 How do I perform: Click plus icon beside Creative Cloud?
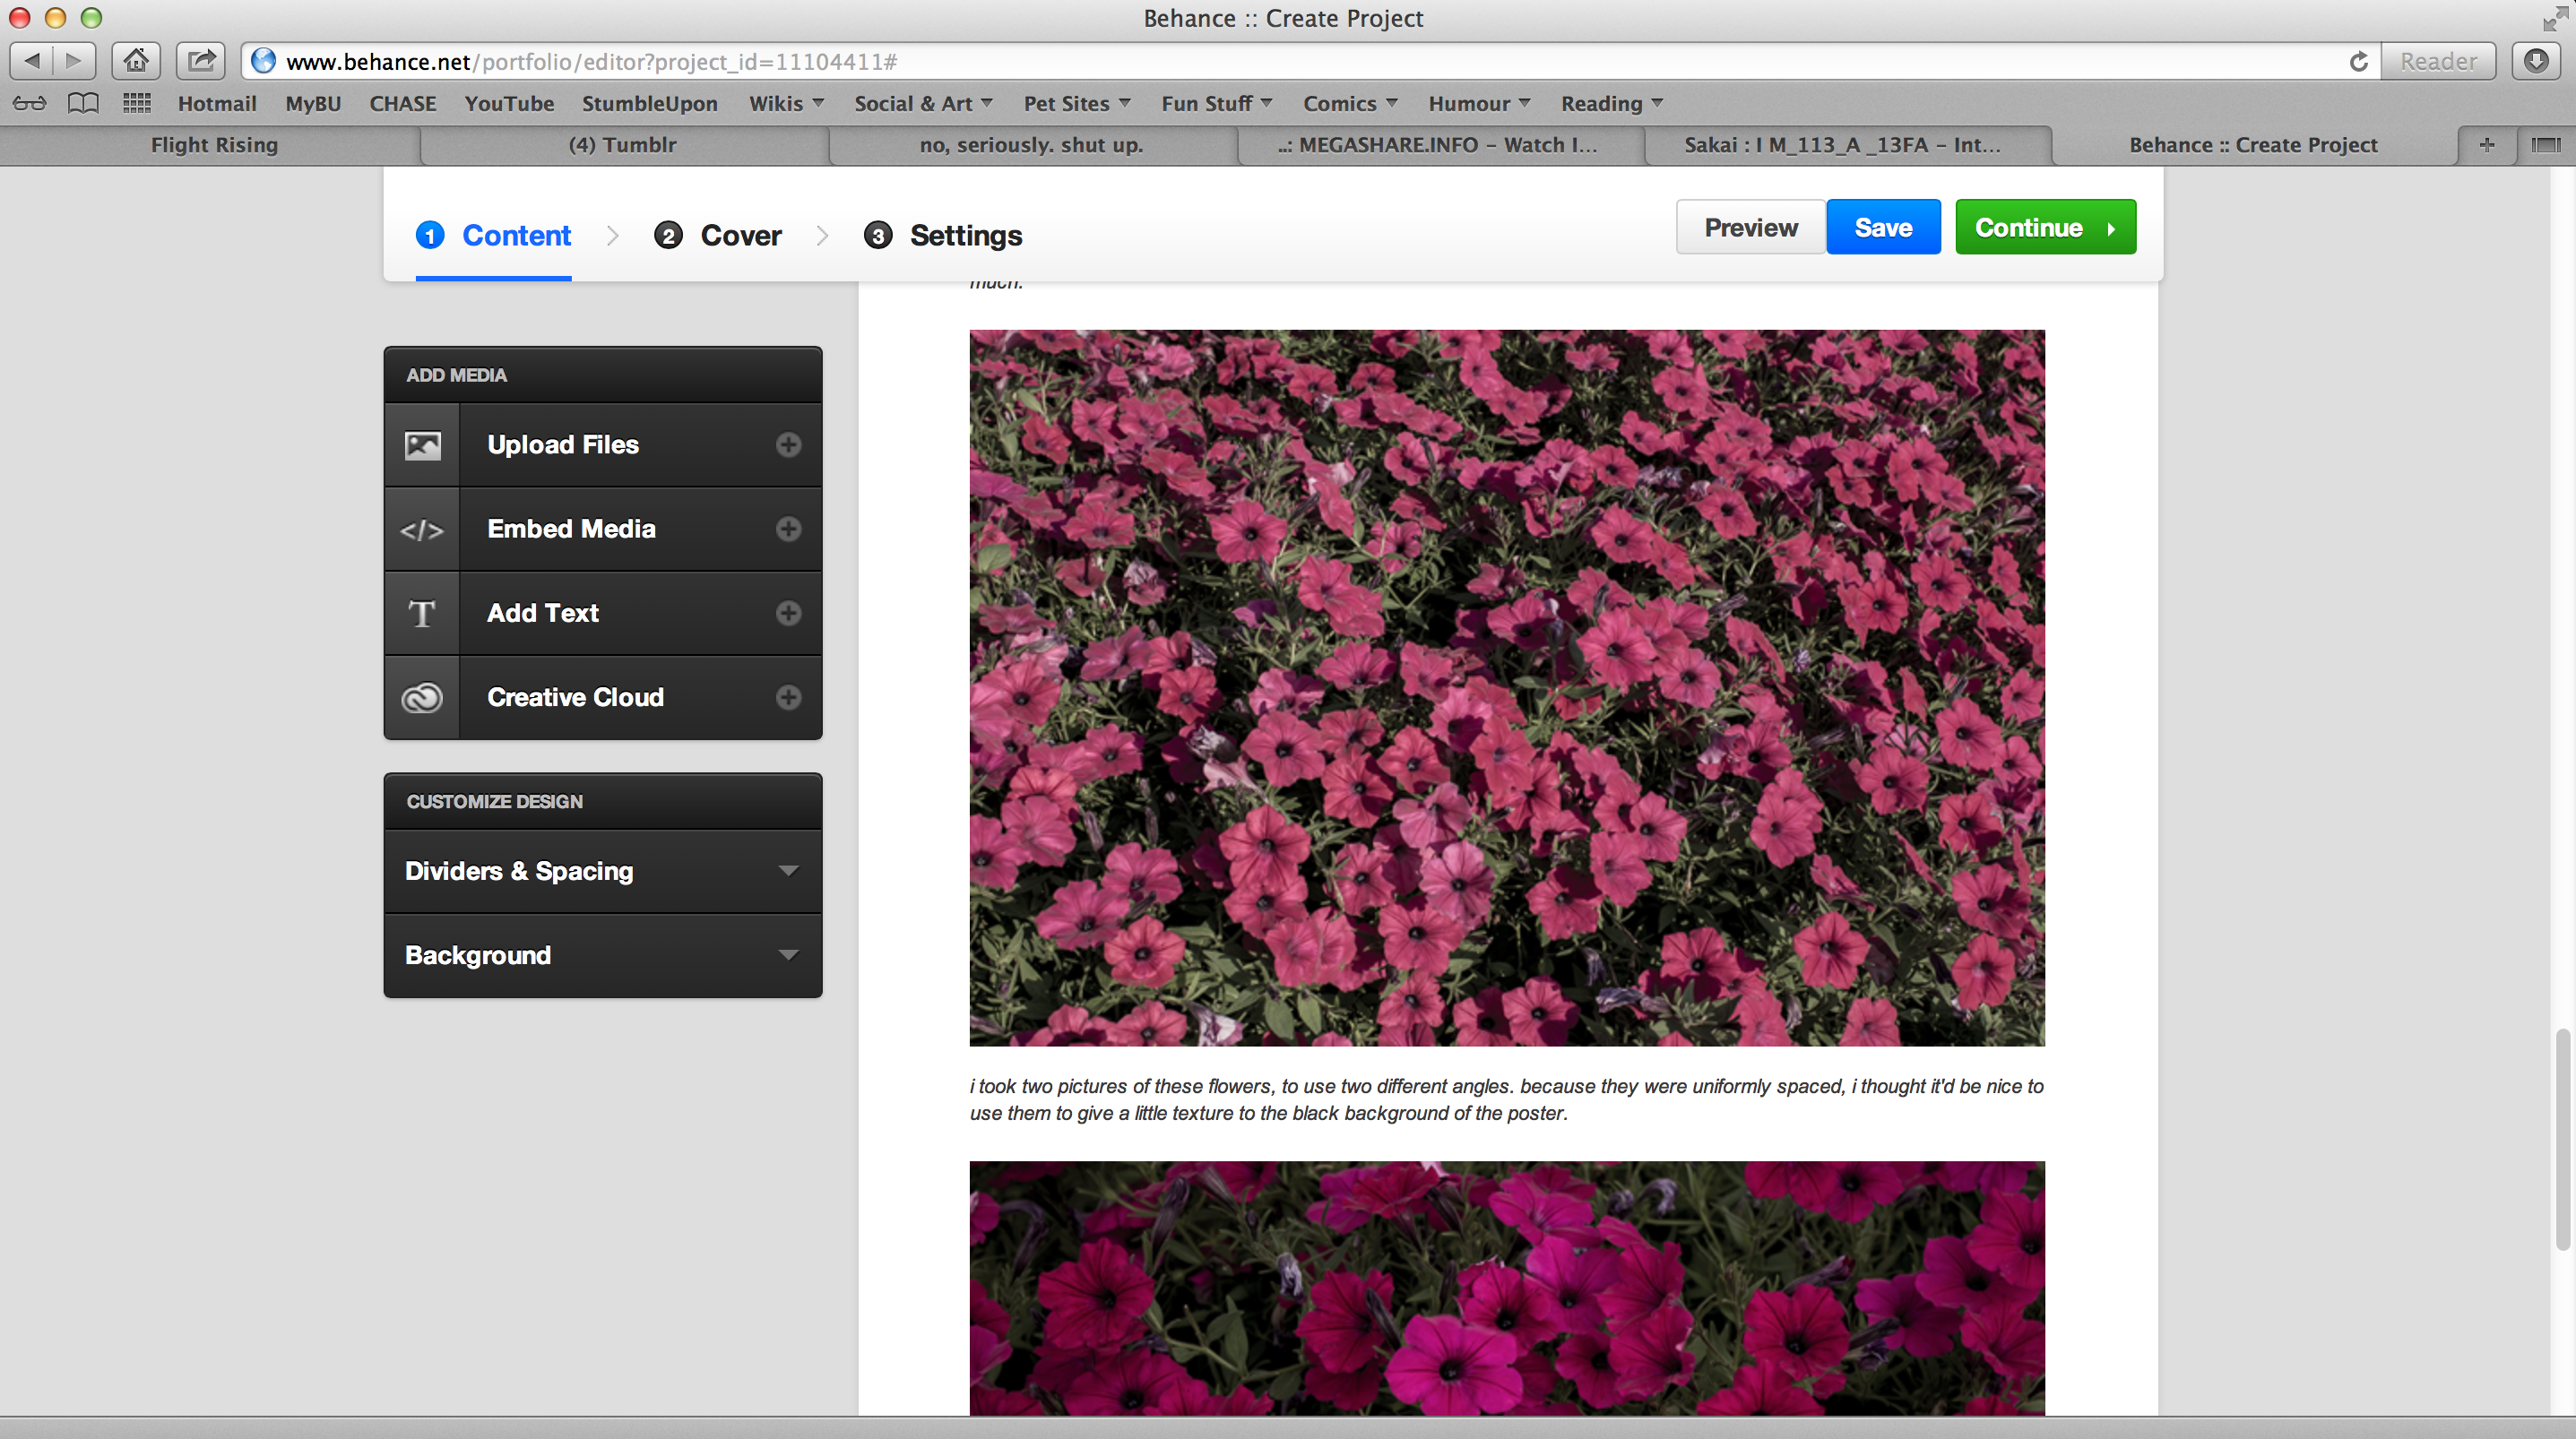point(788,697)
